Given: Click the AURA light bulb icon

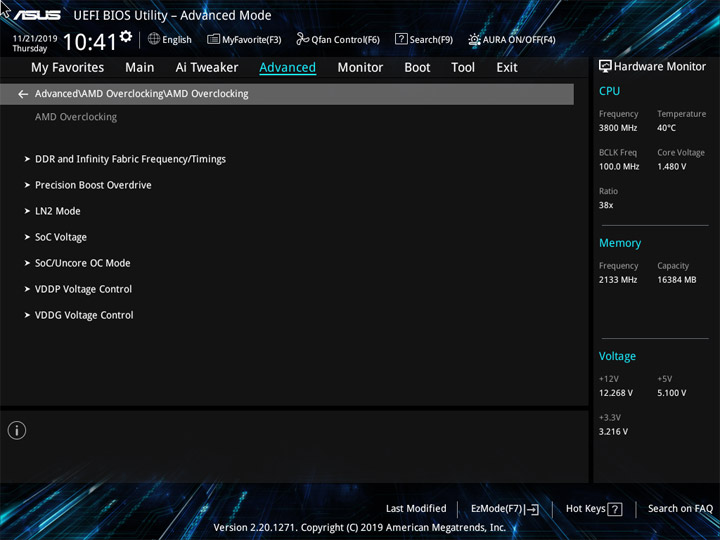Looking at the screenshot, I should (474, 39).
